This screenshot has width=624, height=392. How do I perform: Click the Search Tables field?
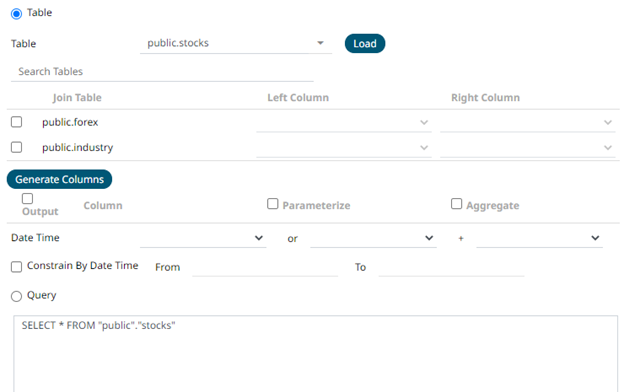162,72
